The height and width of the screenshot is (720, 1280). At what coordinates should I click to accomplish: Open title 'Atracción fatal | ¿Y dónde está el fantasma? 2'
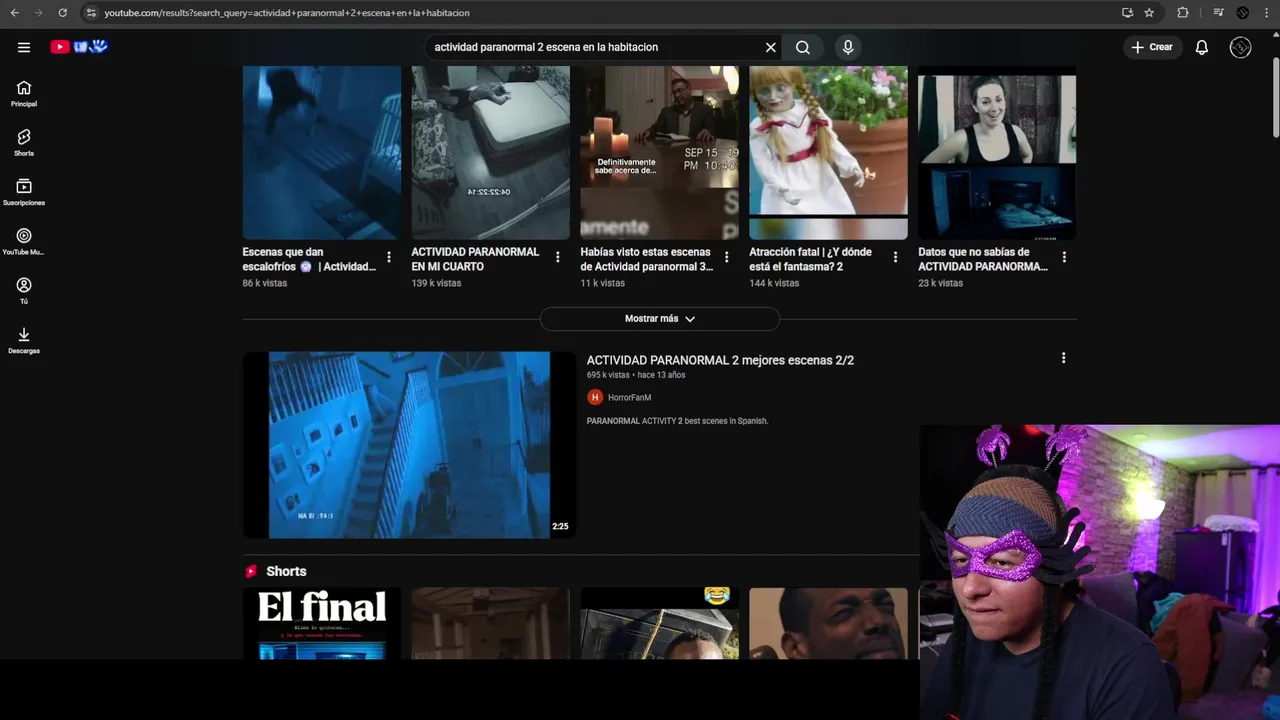coord(810,259)
